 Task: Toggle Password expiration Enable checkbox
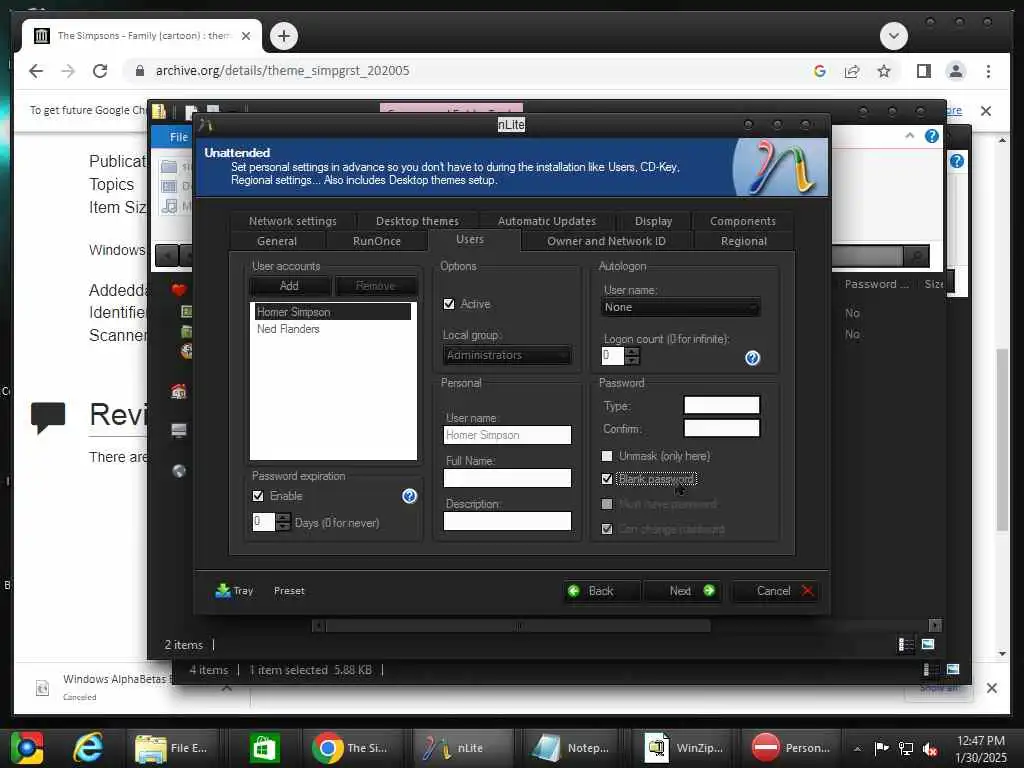point(258,496)
